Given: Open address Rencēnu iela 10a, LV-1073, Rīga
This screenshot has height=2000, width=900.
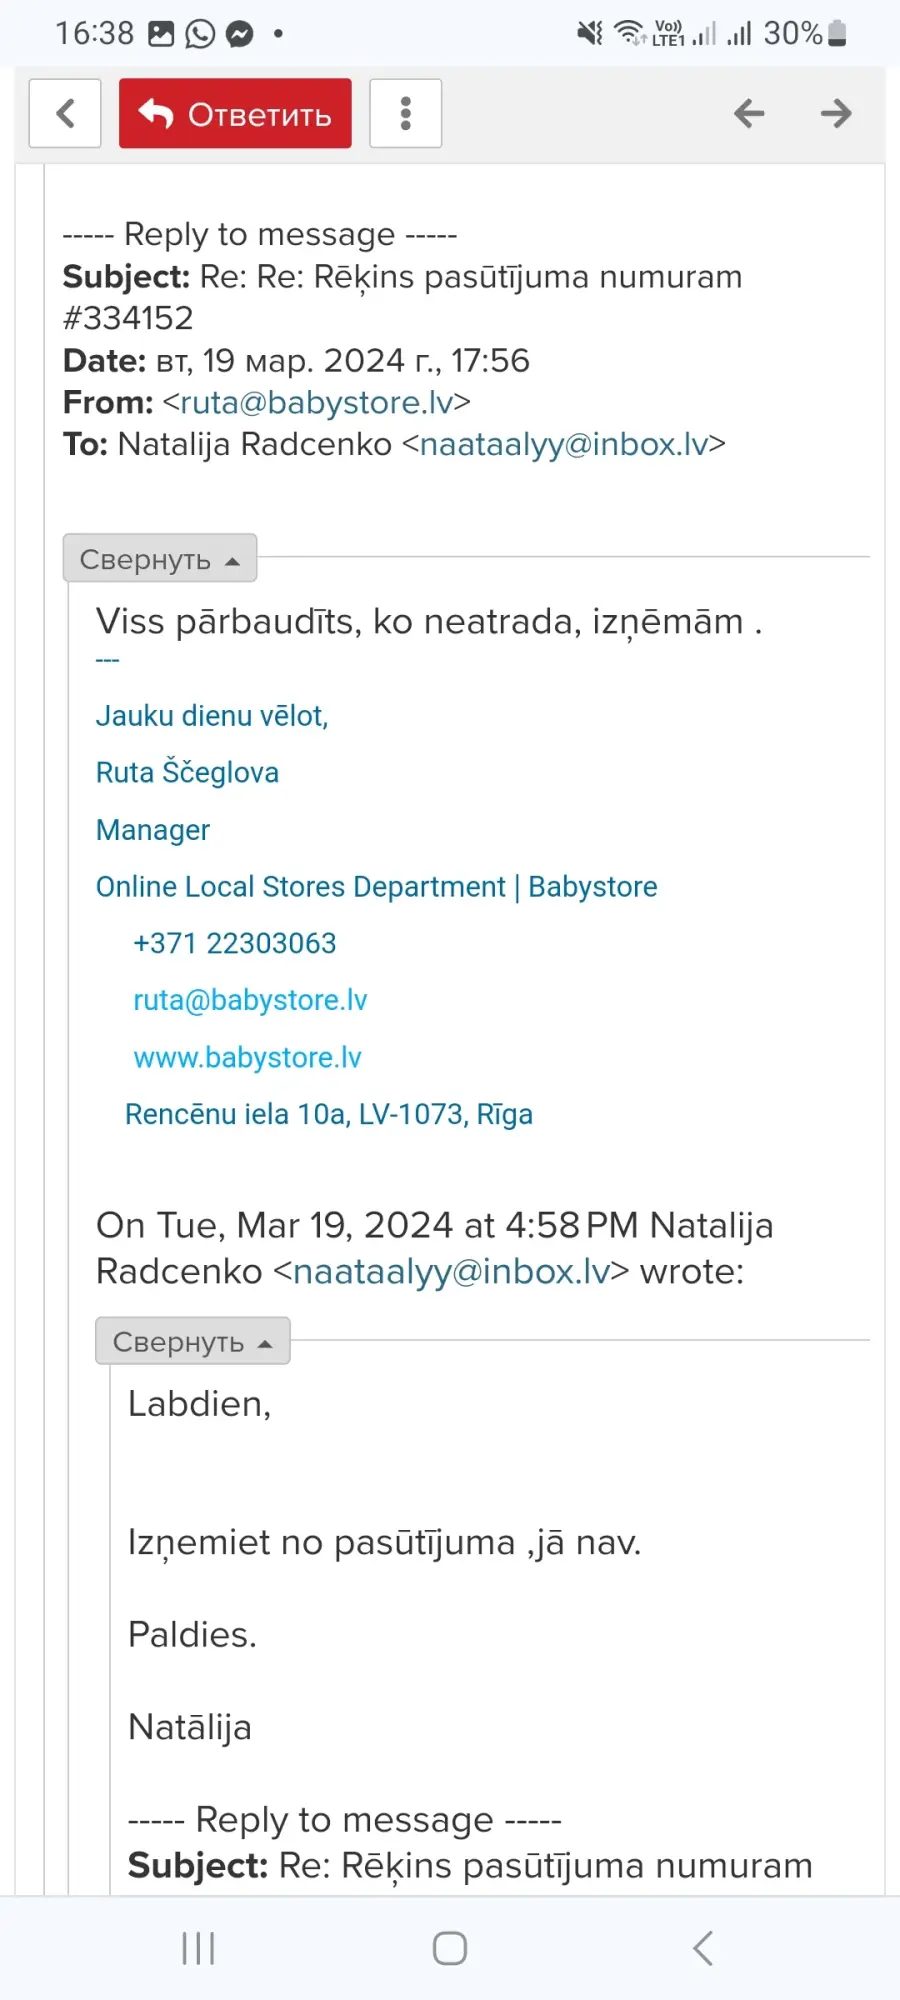Looking at the screenshot, I should (329, 1114).
